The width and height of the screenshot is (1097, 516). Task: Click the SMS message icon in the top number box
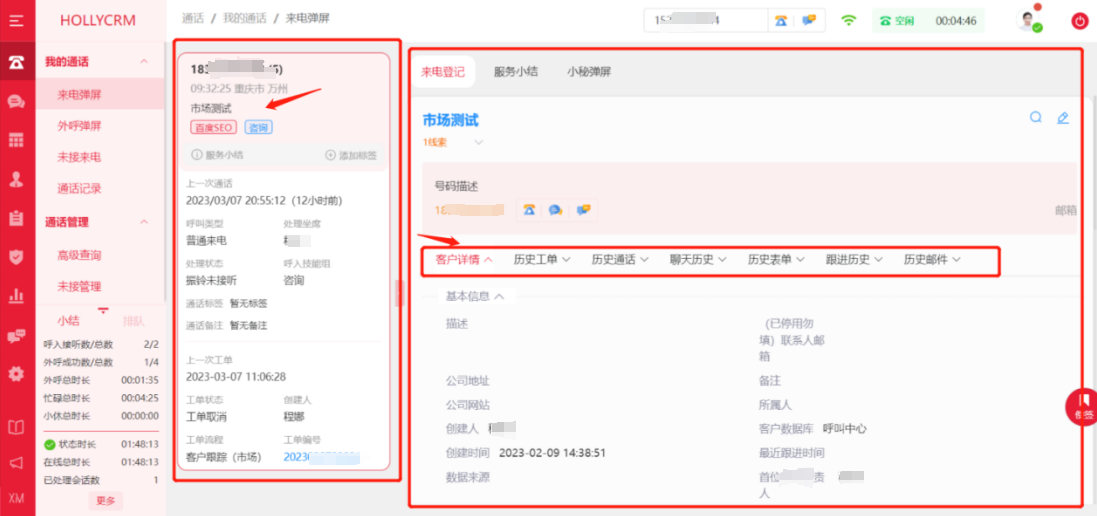click(x=809, y=20)
